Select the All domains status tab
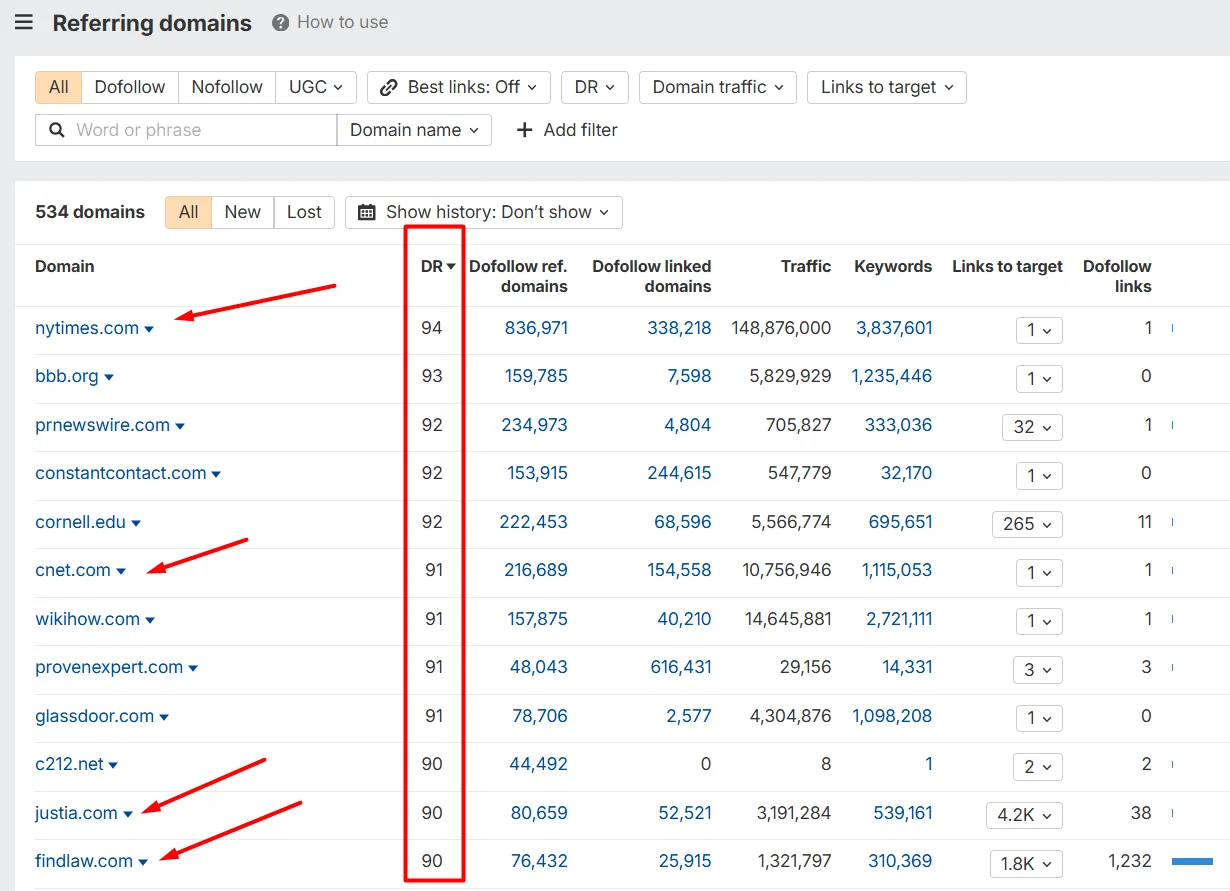Image resolution: width=1230 pixels, height=891 pixels. click(x=189, y=212)
